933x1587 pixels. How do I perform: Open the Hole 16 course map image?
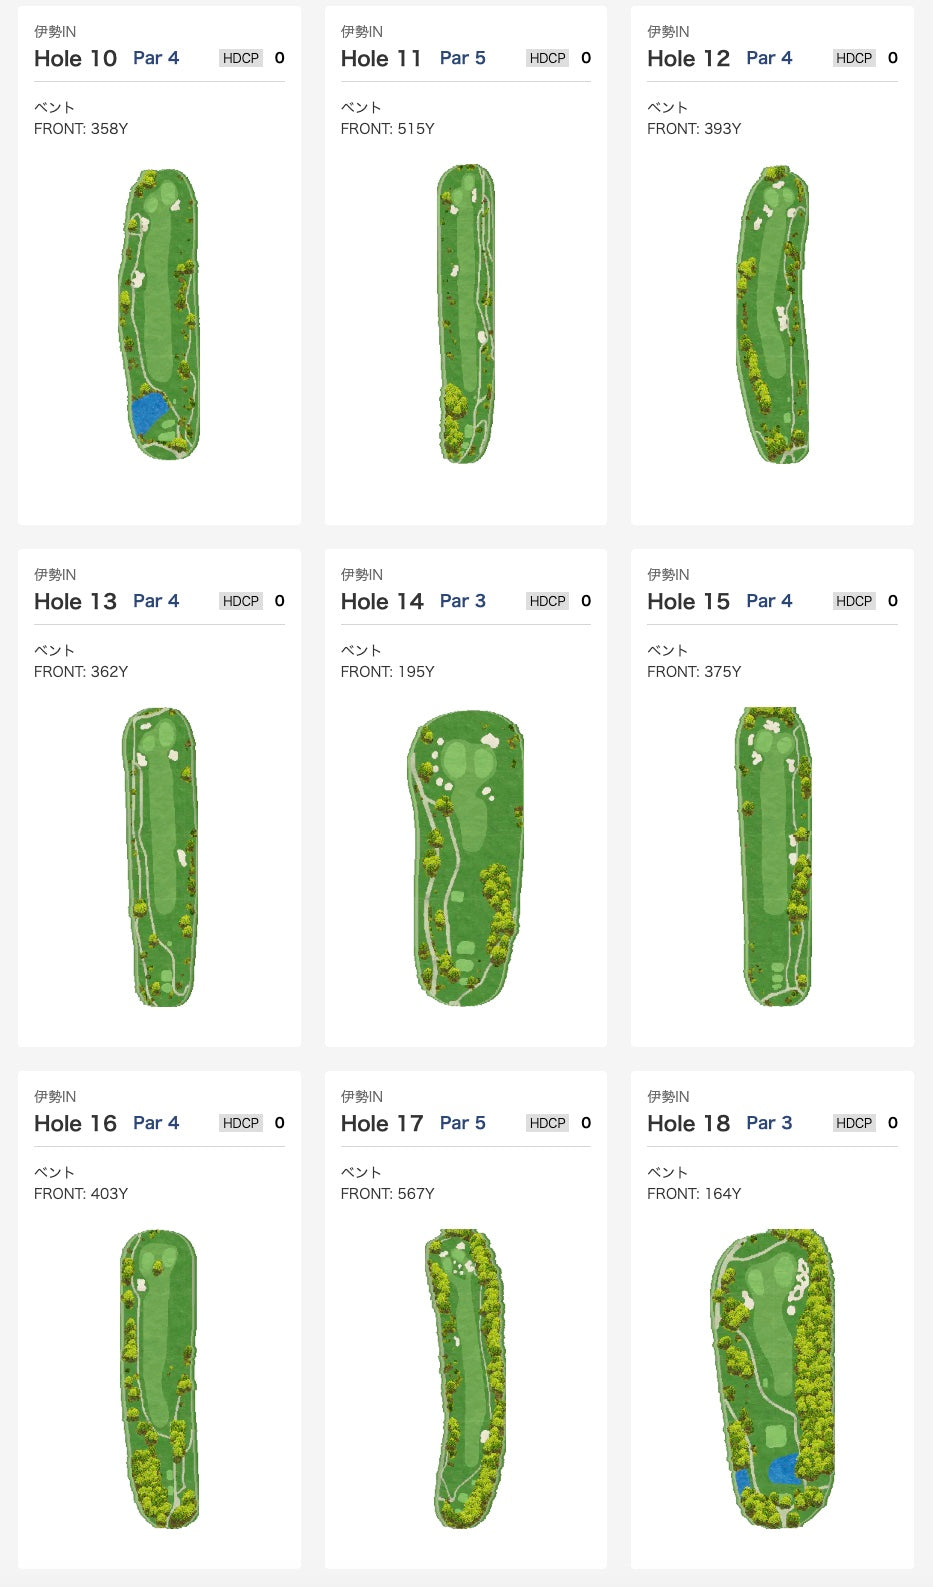click(x=159, y=1379)
